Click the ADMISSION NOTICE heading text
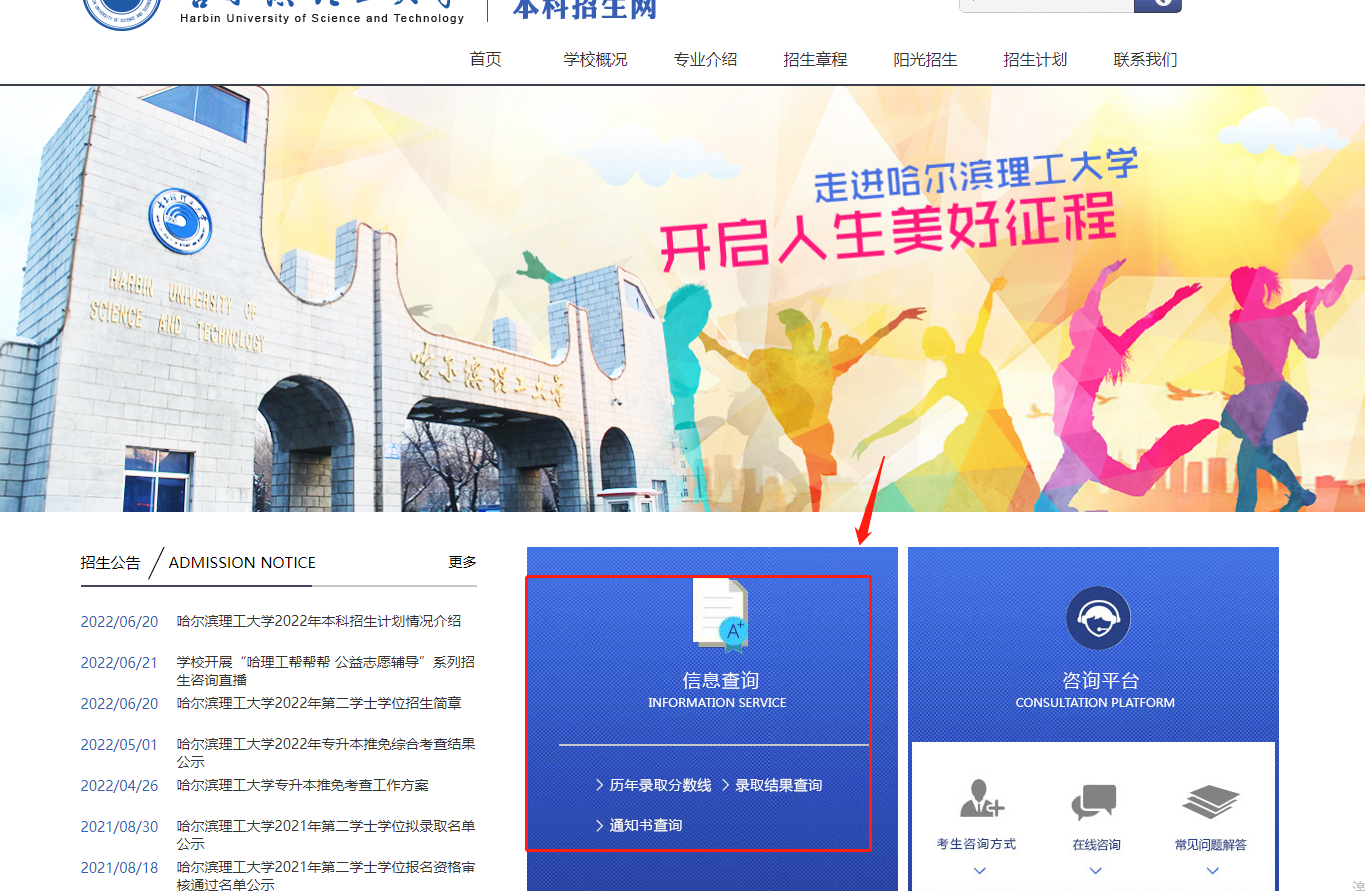The image size is (1365, 891). 242,563
